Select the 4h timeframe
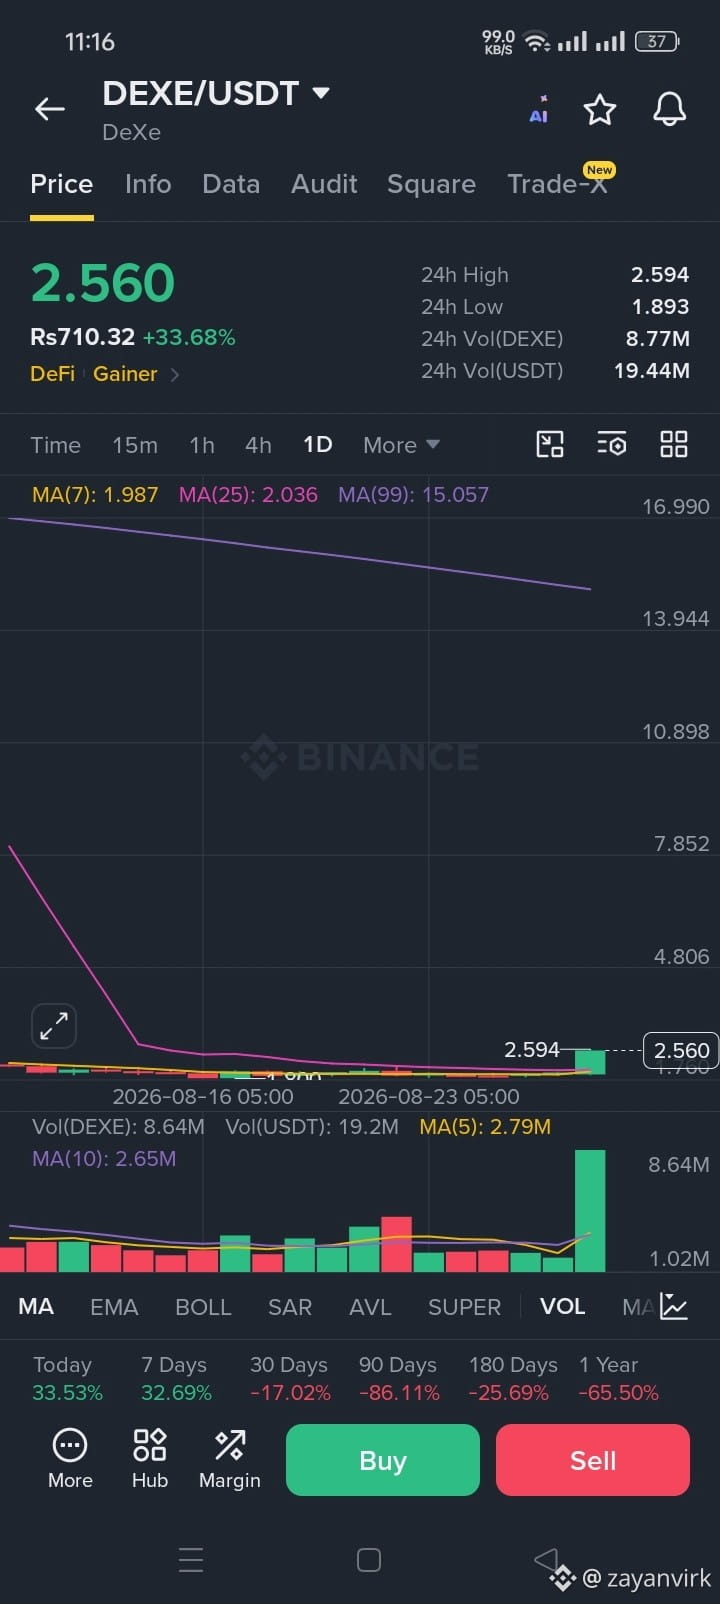 click(x=258, y=445)
